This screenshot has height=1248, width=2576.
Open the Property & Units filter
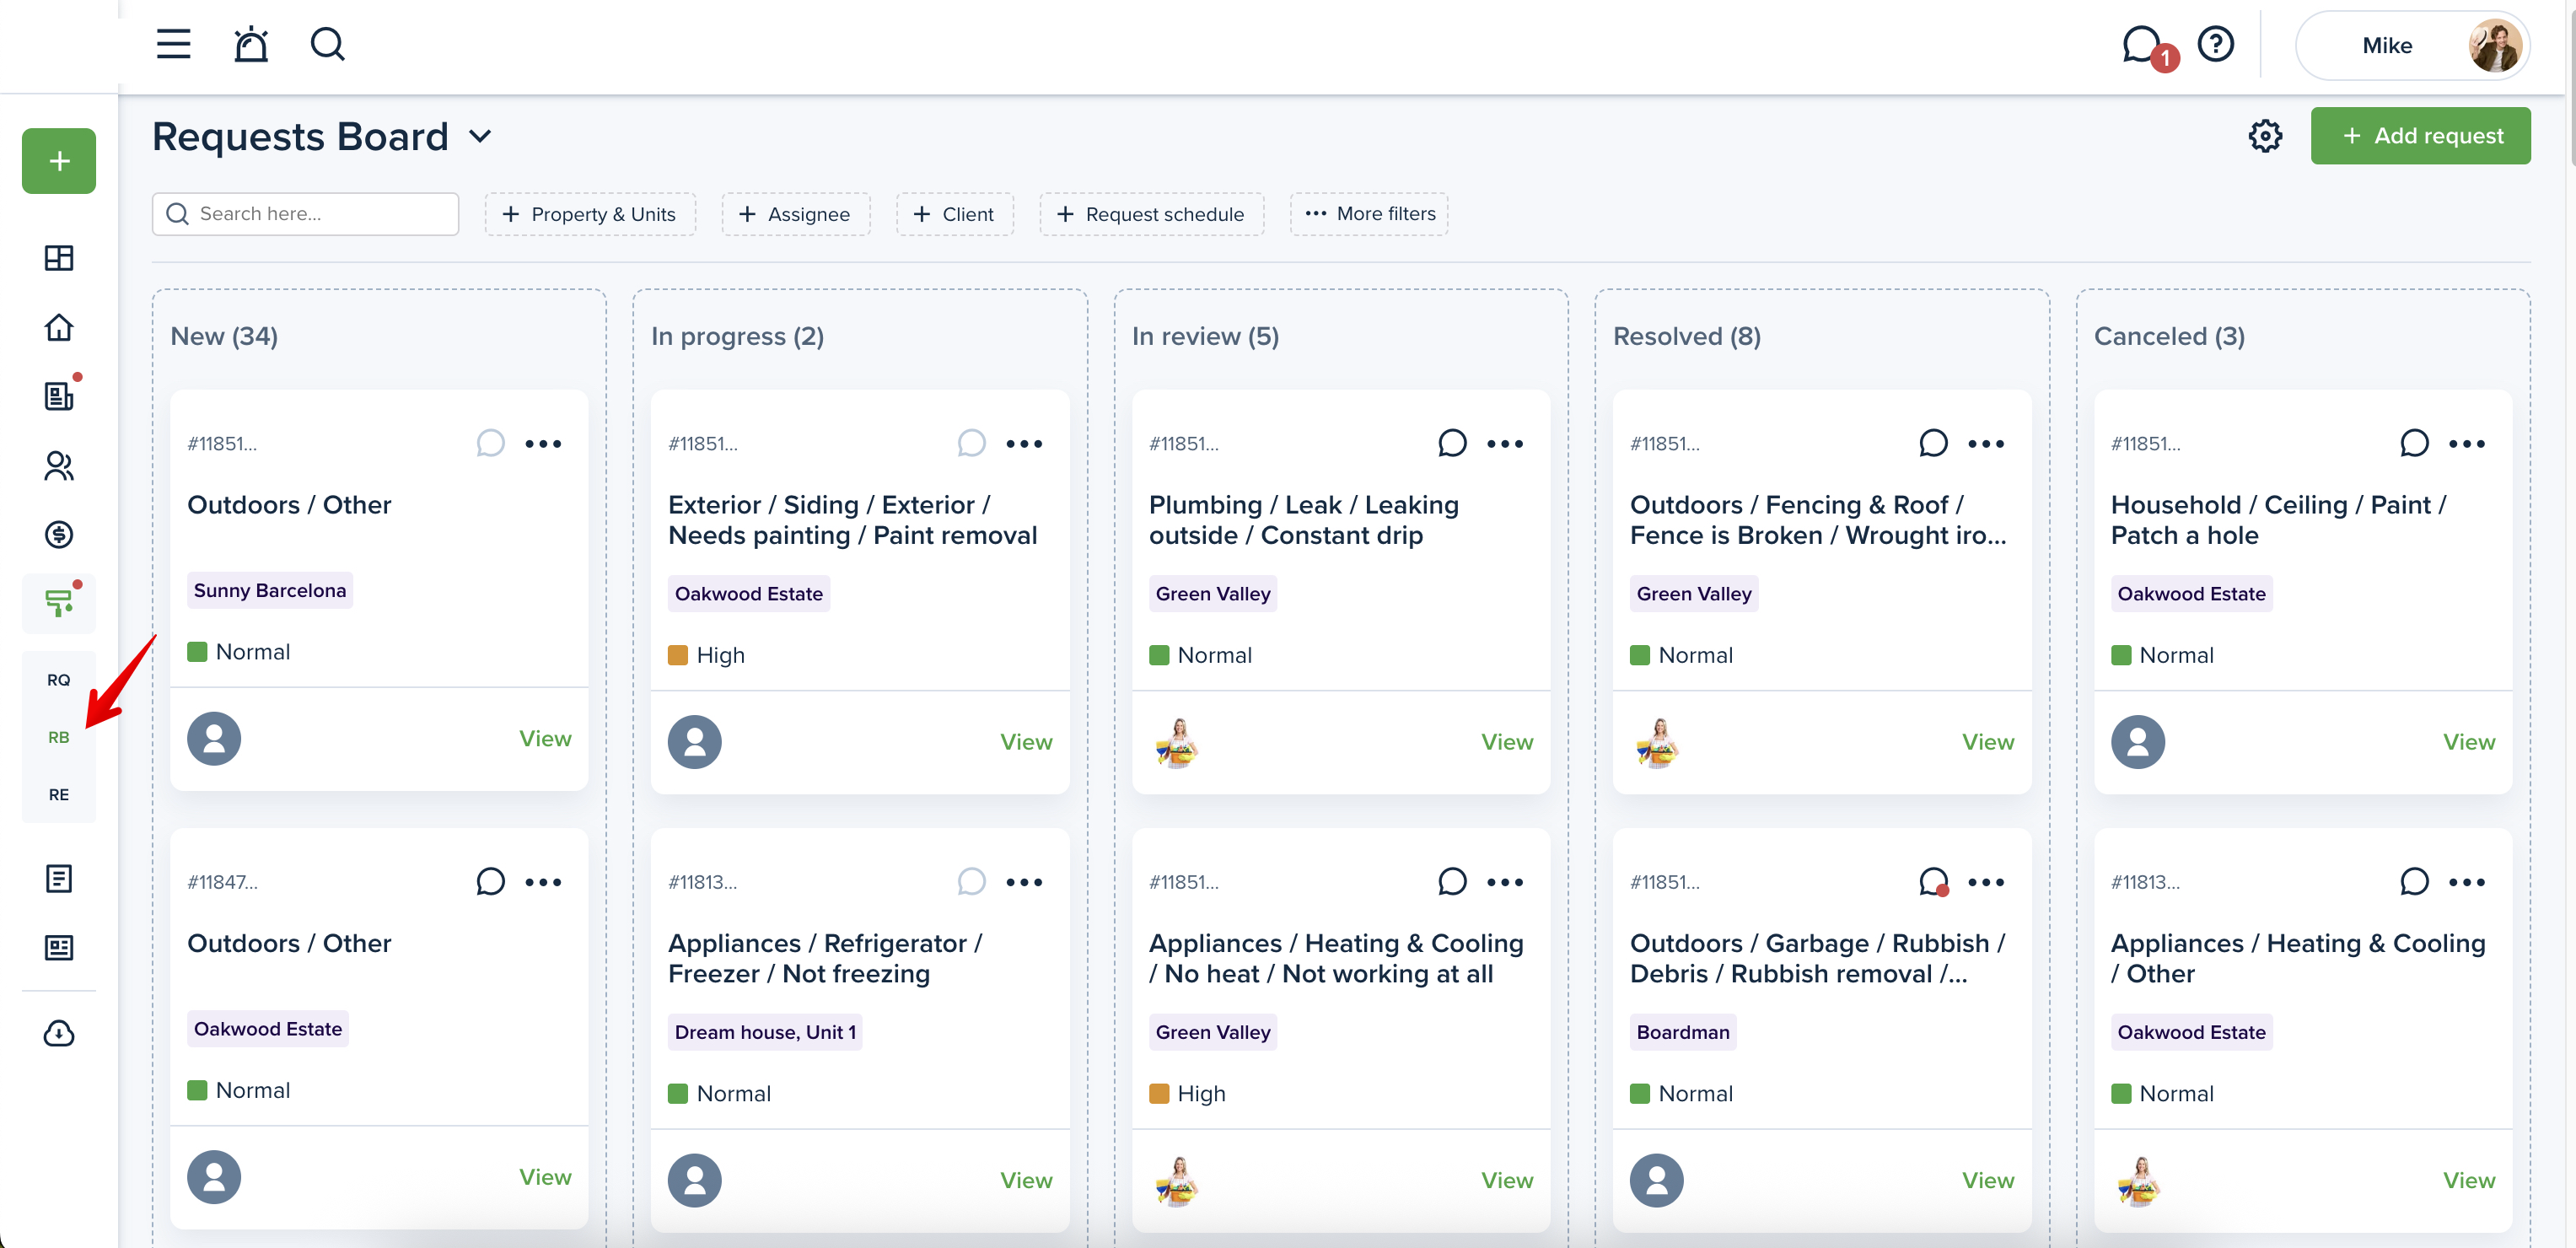[x=590, y=214]
